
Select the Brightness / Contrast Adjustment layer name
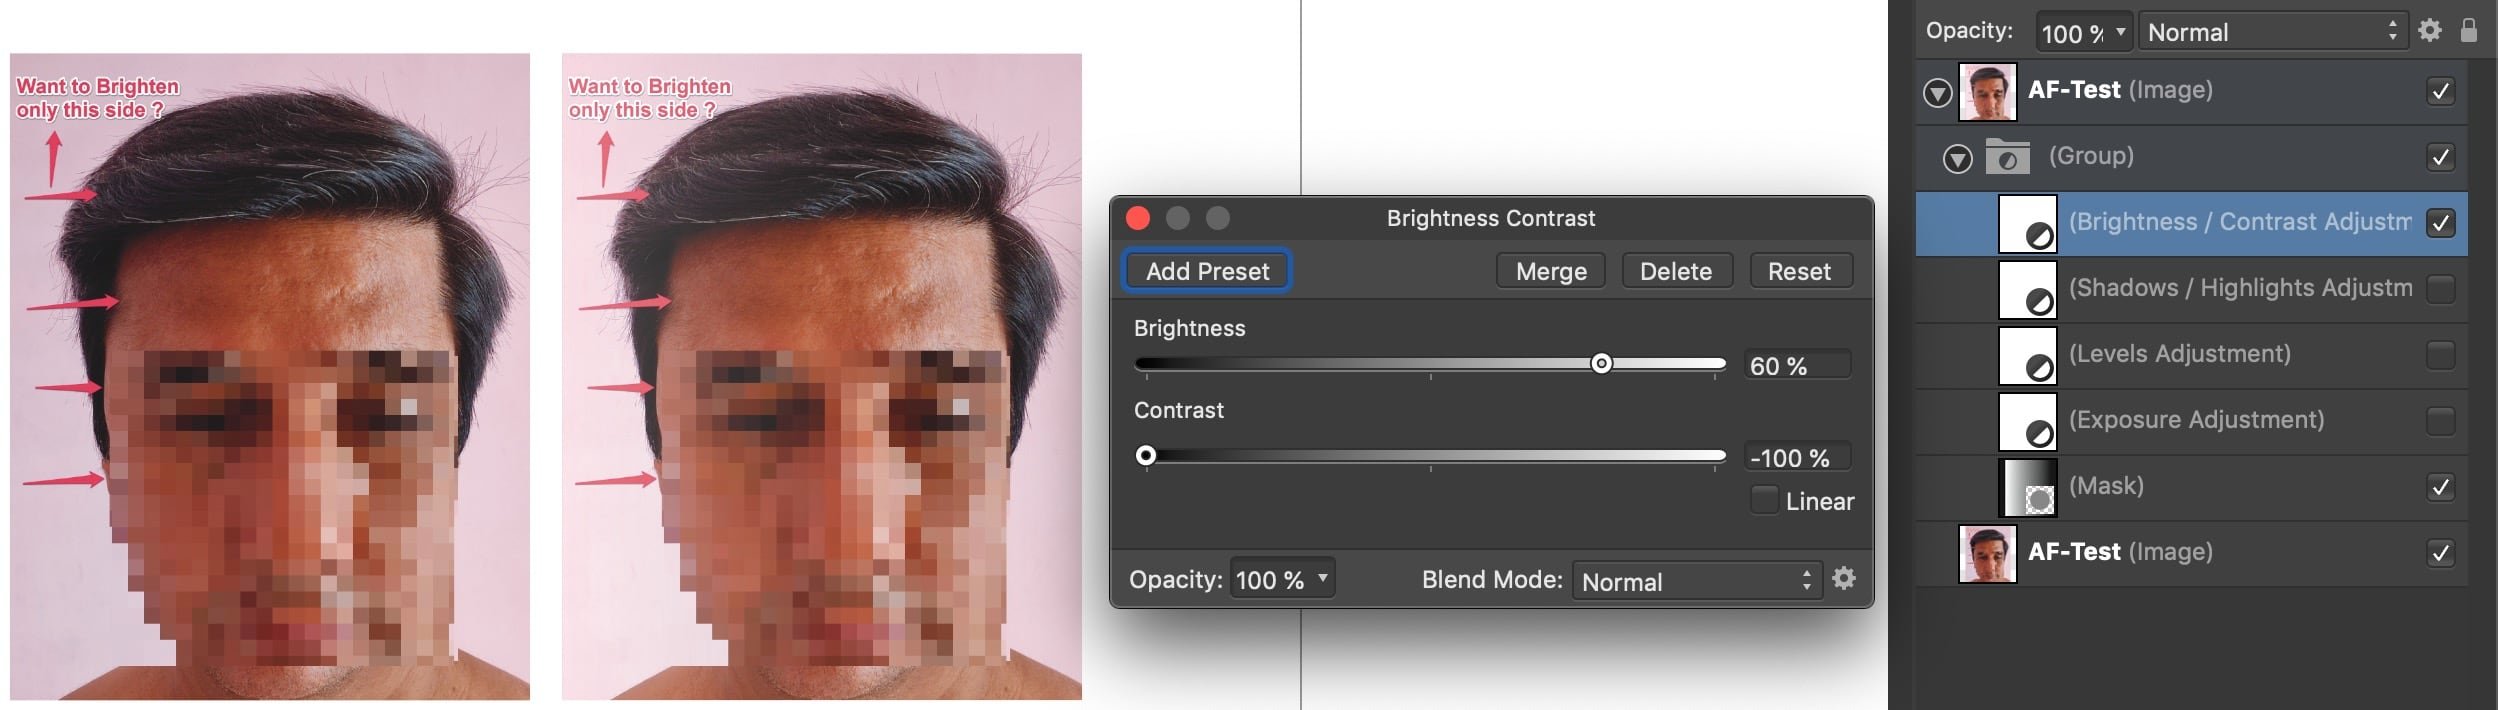pos(2240,222)
